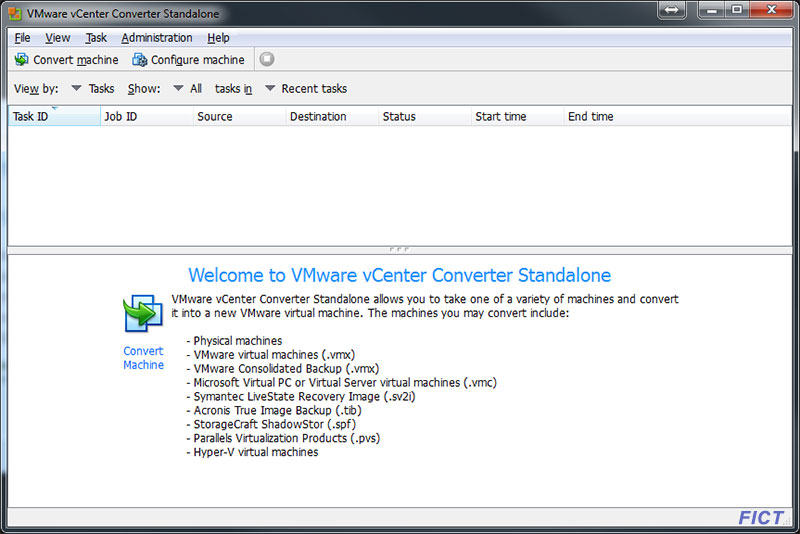800x534 pixels.
Task: Sort by Status column header
Action: click(426, 116)
